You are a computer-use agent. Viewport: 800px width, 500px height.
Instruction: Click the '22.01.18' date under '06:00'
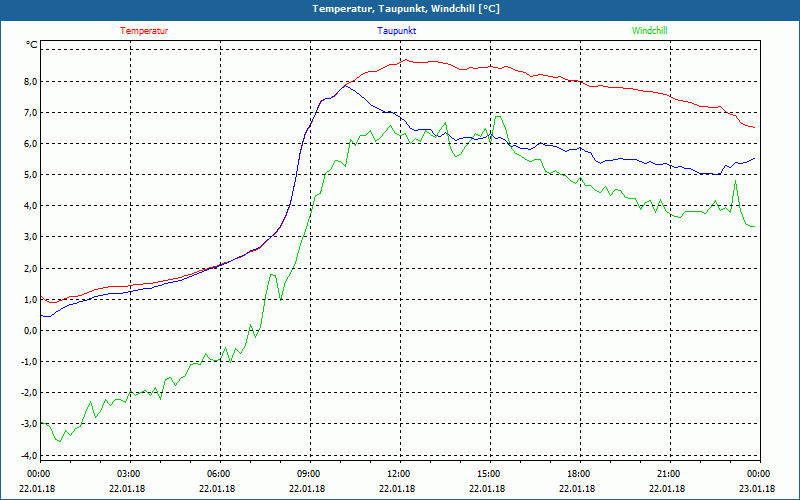coord(217,489)
